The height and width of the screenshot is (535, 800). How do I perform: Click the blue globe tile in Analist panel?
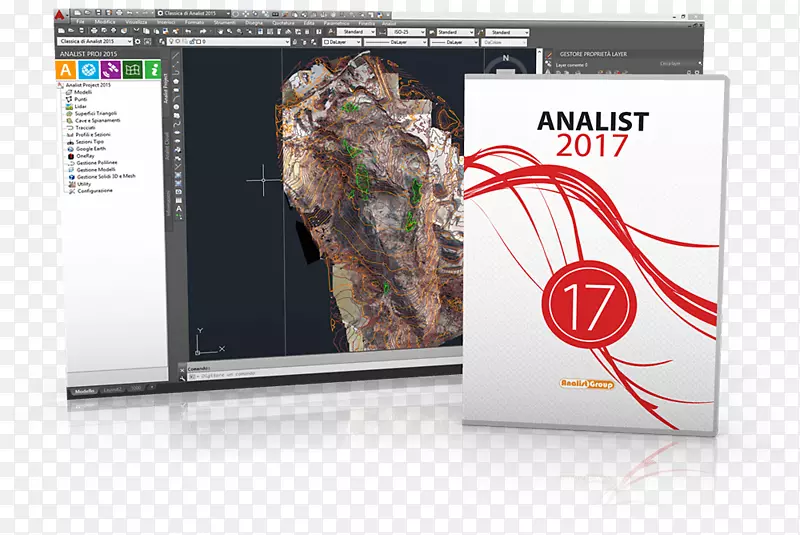point(88,70)
